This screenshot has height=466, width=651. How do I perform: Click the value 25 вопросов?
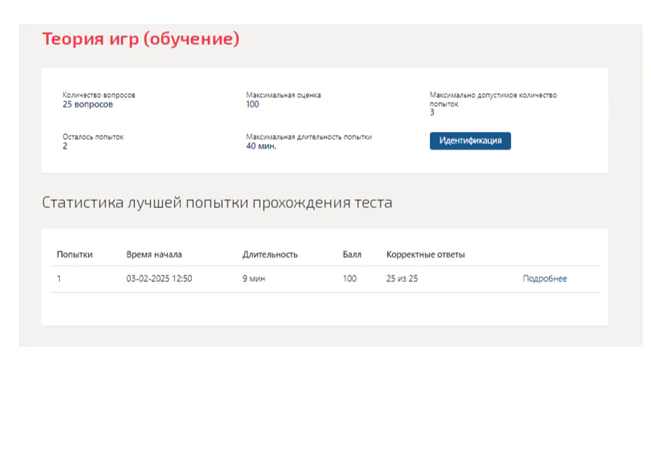[x=88, y=104]
